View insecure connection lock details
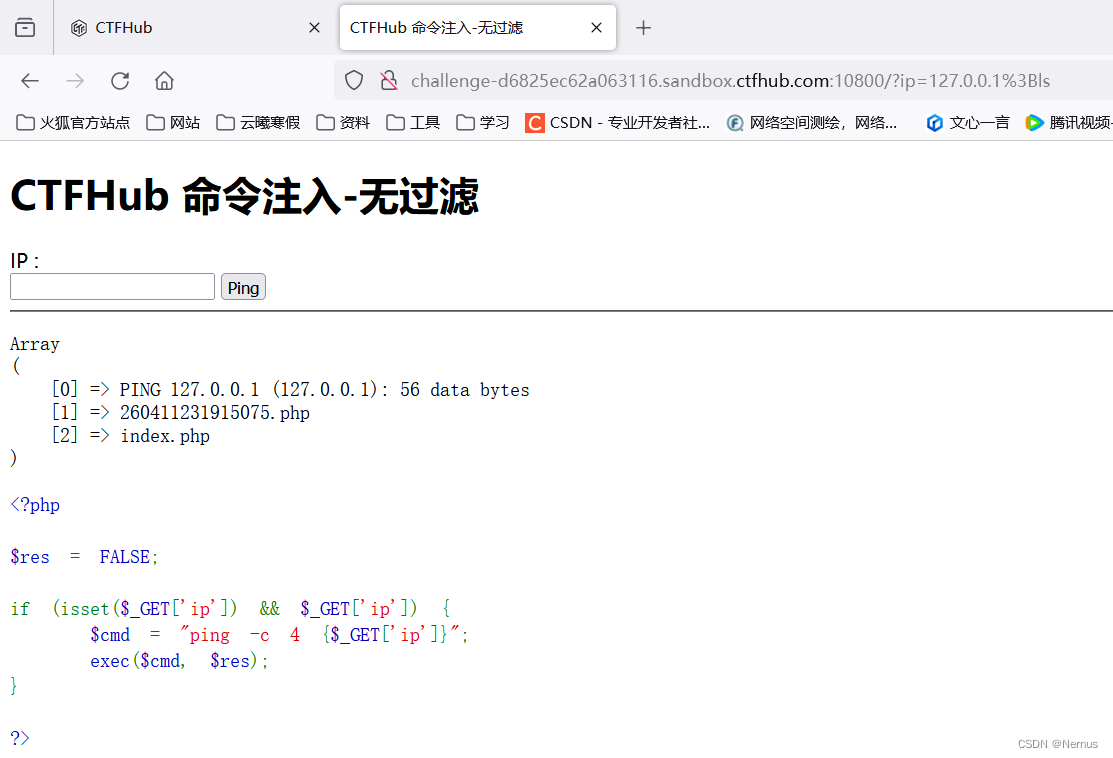The image size is (1113, 758). tap(388, 81)
